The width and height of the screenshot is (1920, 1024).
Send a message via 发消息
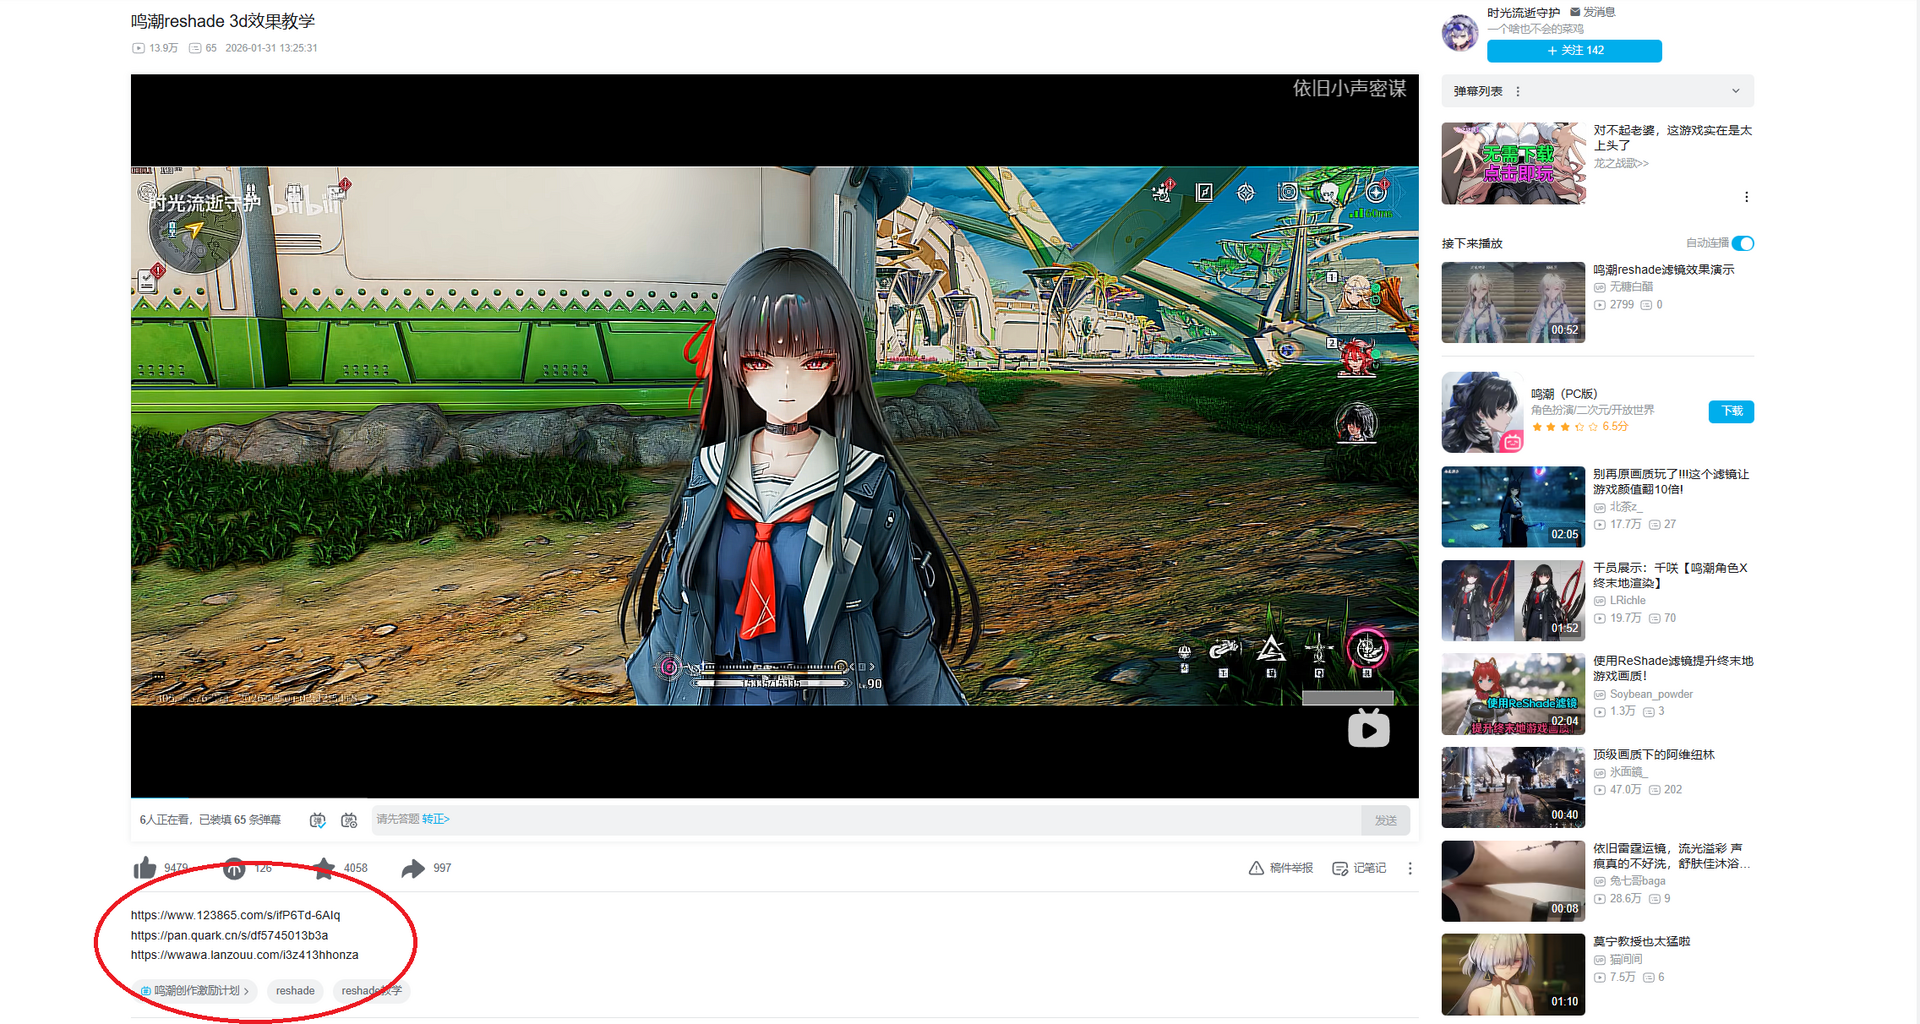pyautogui.click(x=1593, y=12)
